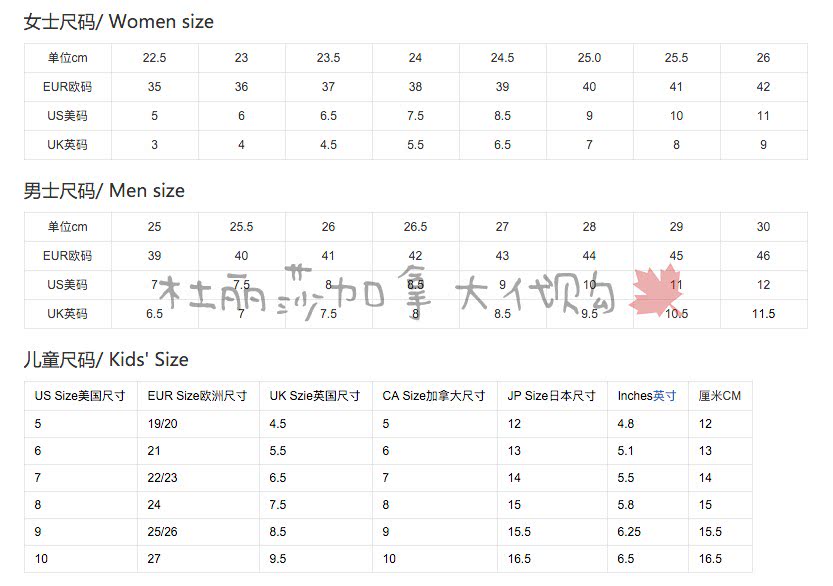The image size is (833, 586).
Task: Click the 厘米CM column header
Action: click(x=720, y=396)
